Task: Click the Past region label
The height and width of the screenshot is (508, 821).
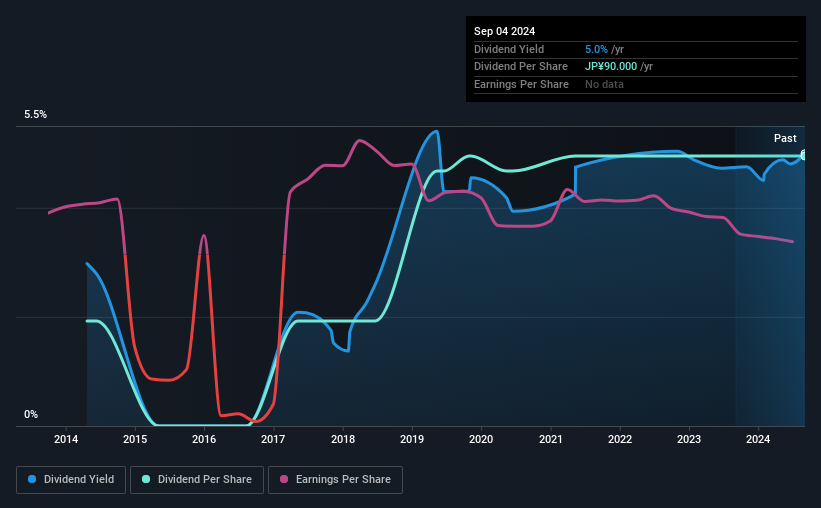Action: pos(785,138)
